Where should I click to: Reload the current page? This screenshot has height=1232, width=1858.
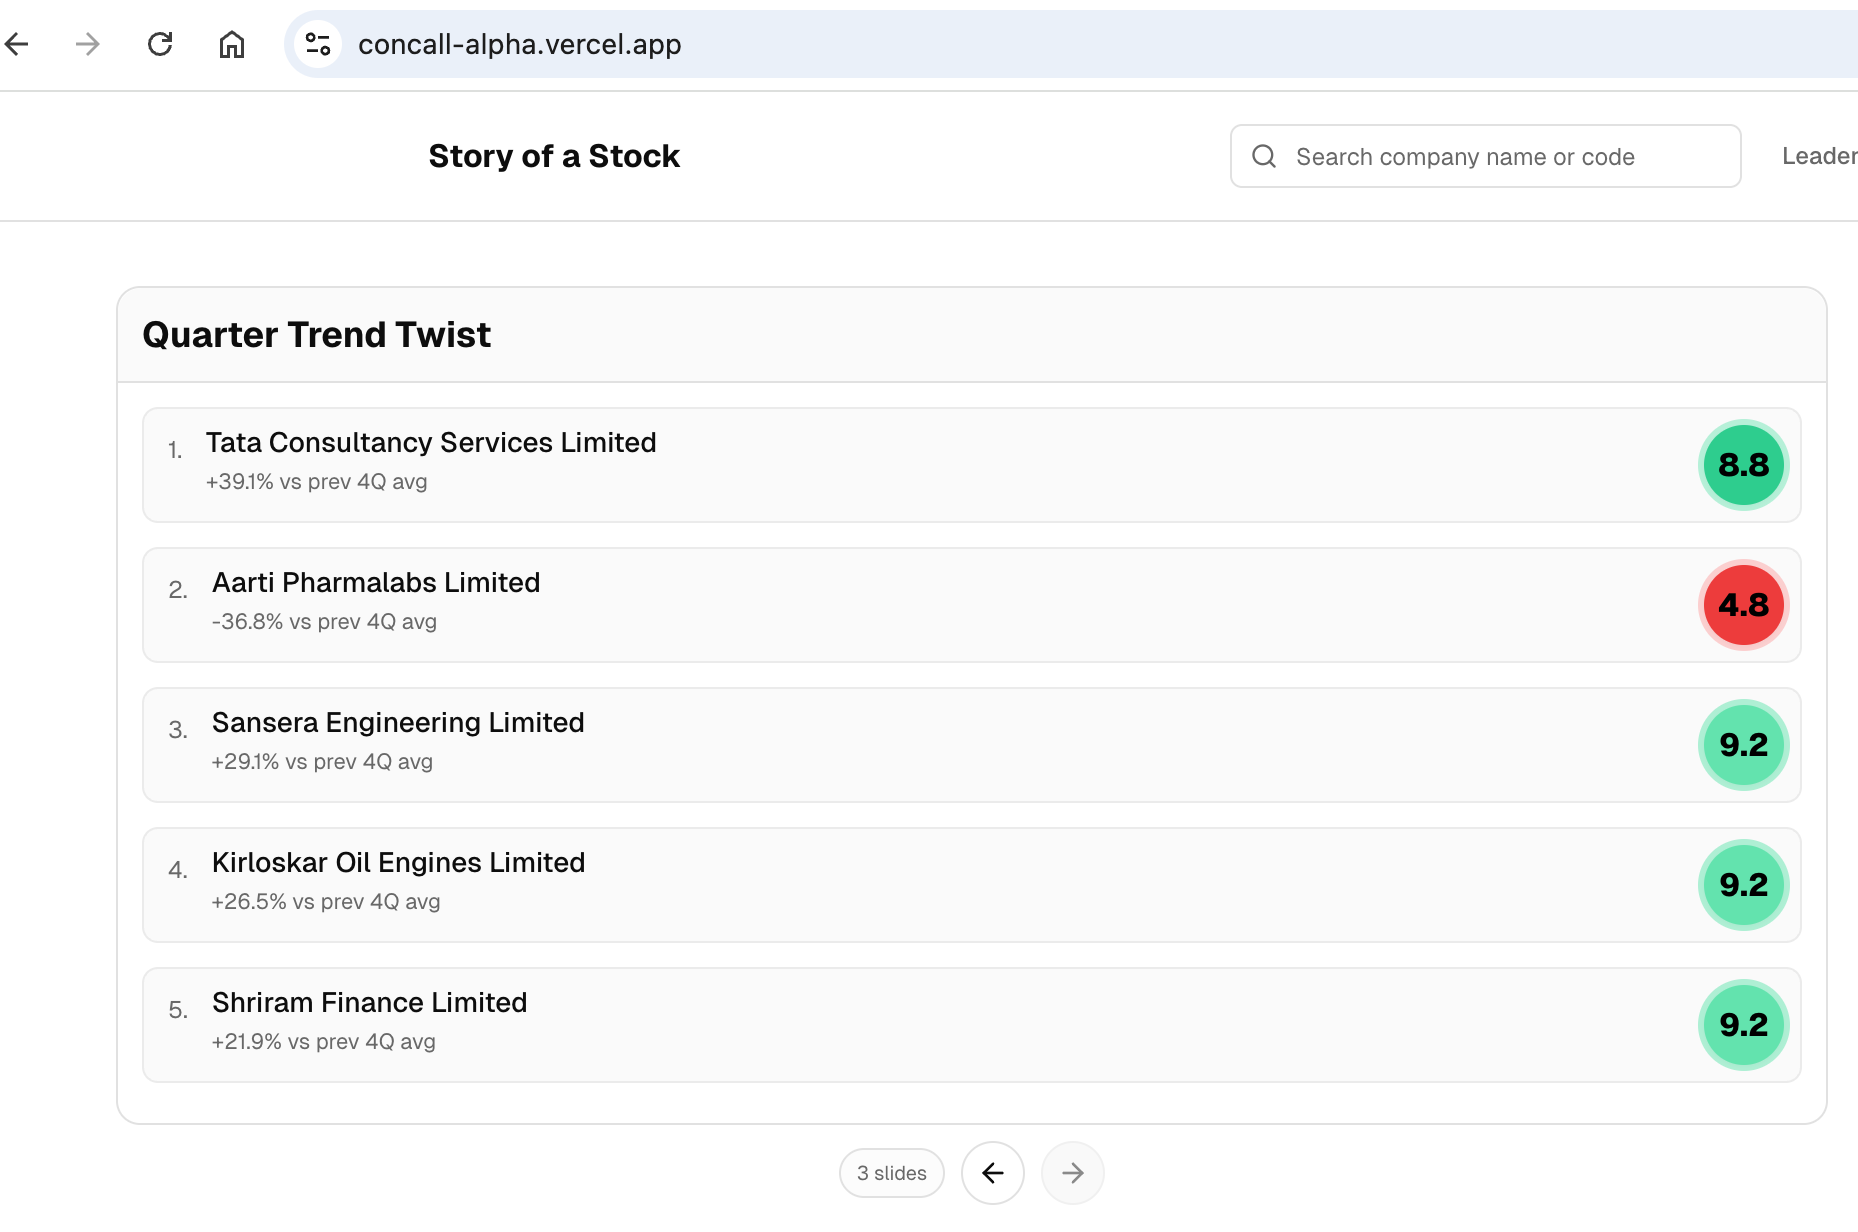(x=160, y=44)
